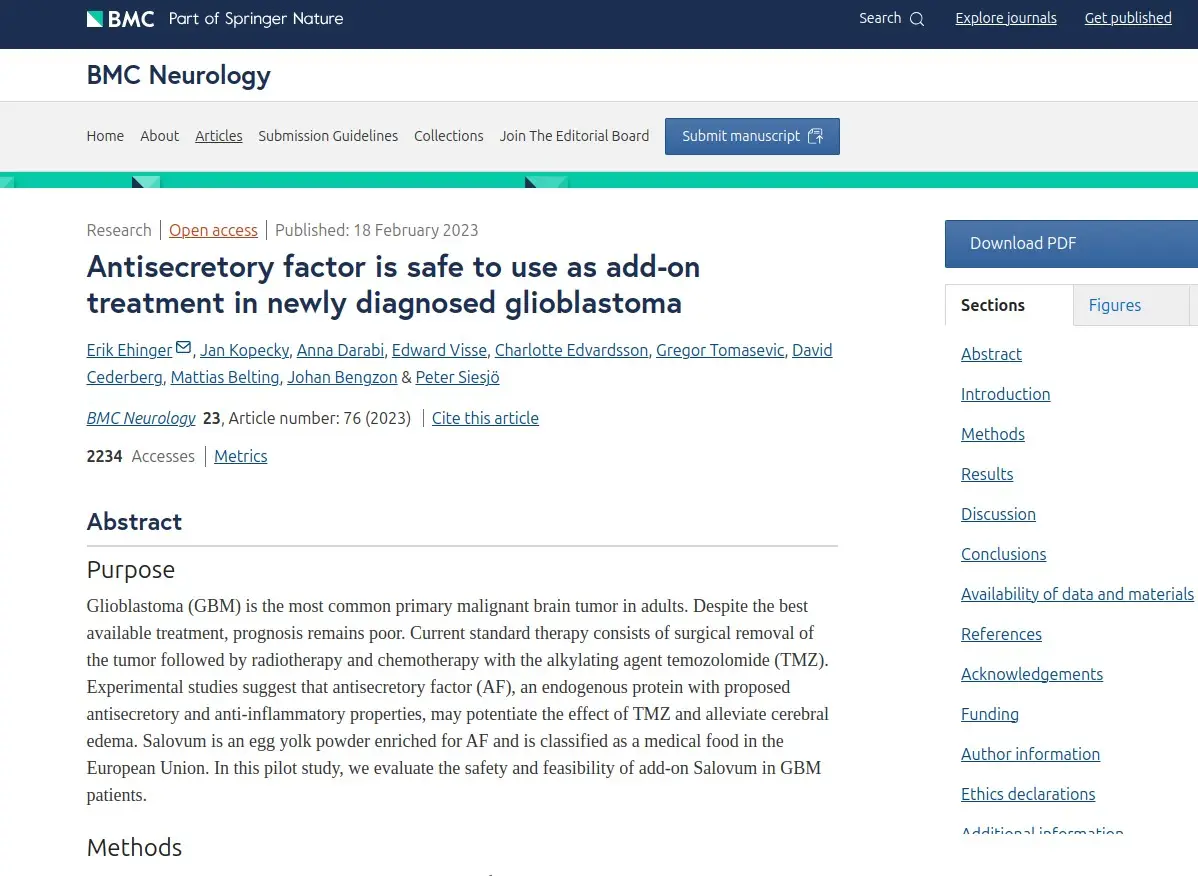
Task: Click the BMC logo icon
Action: point(121,18)
